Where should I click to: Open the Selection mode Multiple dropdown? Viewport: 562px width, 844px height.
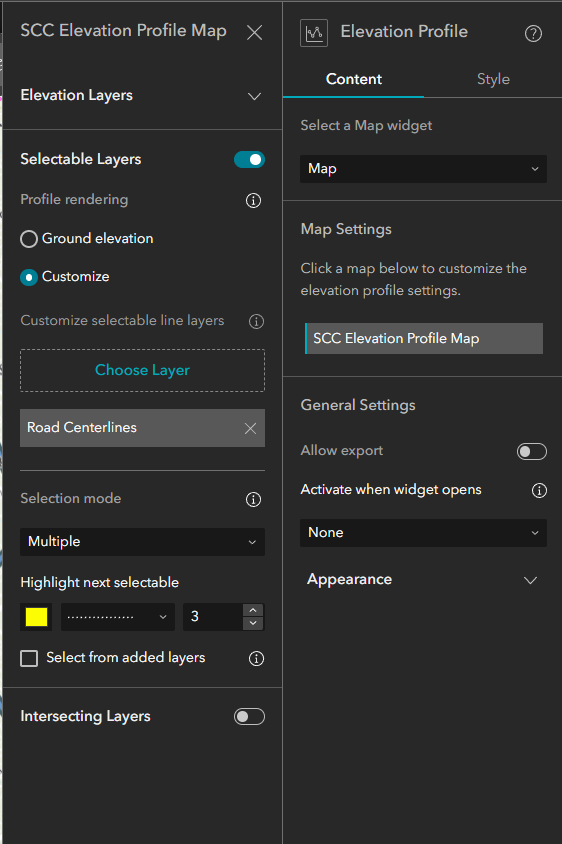coord(143,541)
